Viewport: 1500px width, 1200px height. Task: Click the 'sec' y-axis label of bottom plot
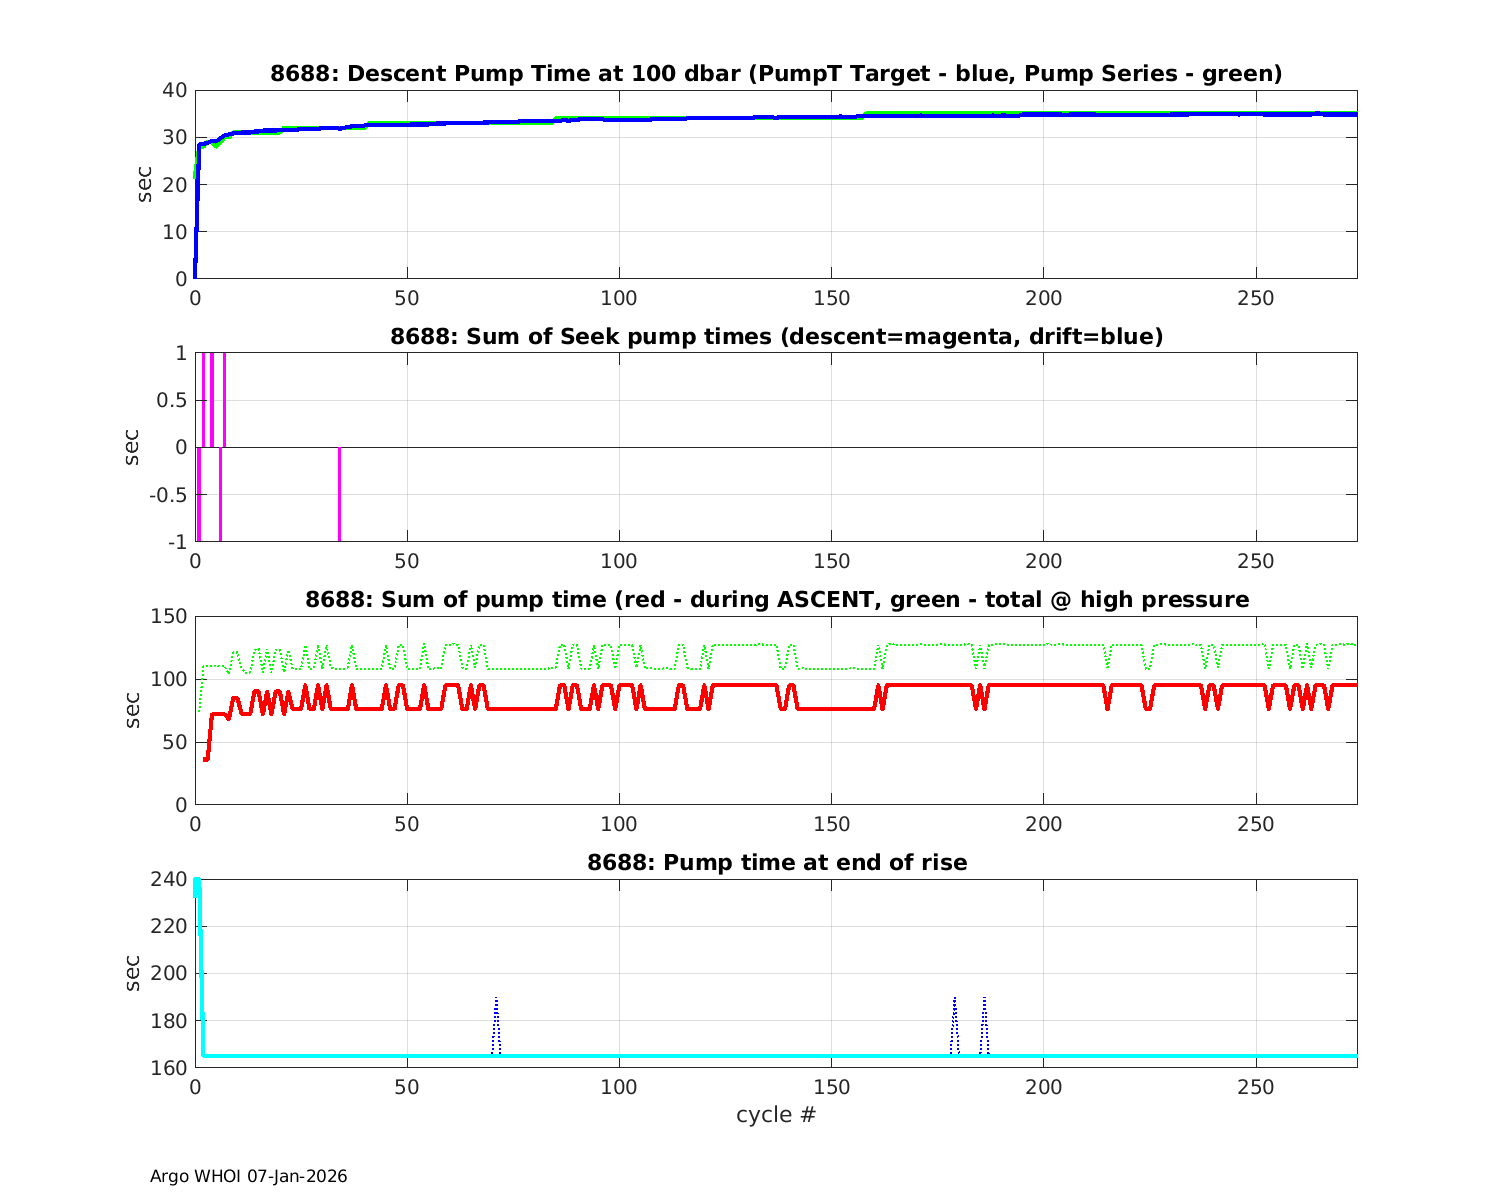click(x=133, y=973)
